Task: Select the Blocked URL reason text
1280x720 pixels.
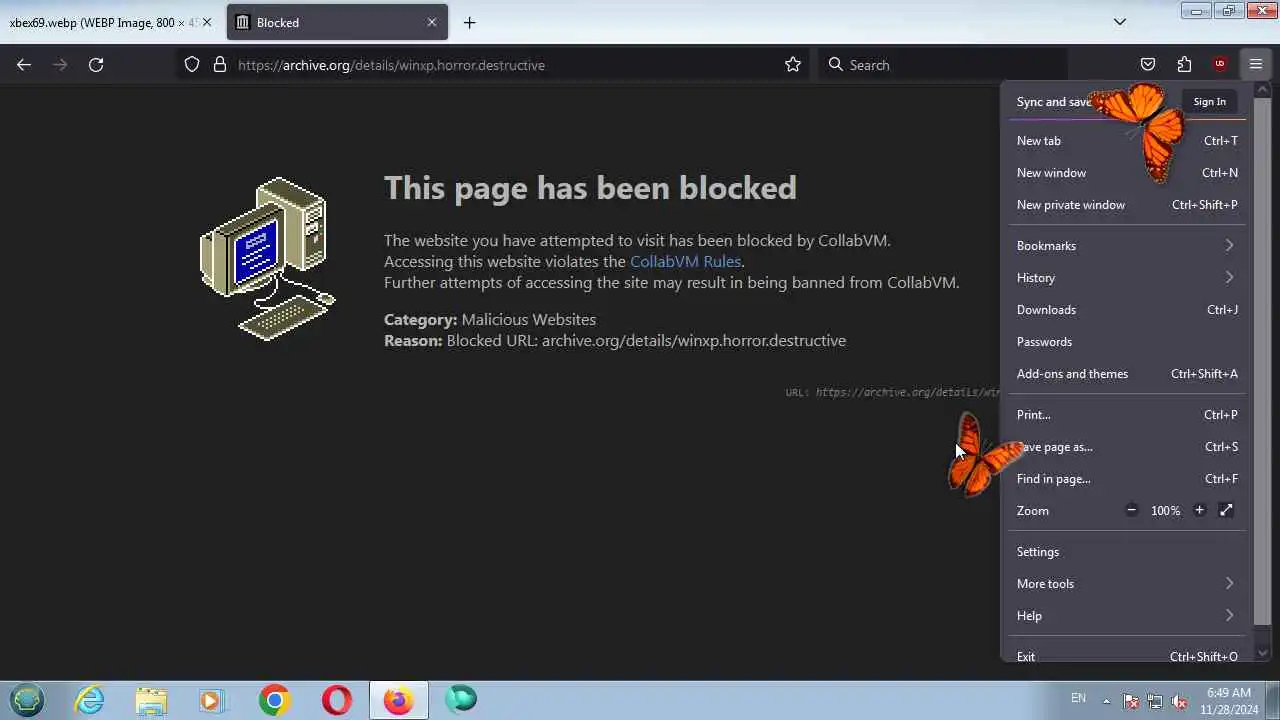Action: pos(646,341)
